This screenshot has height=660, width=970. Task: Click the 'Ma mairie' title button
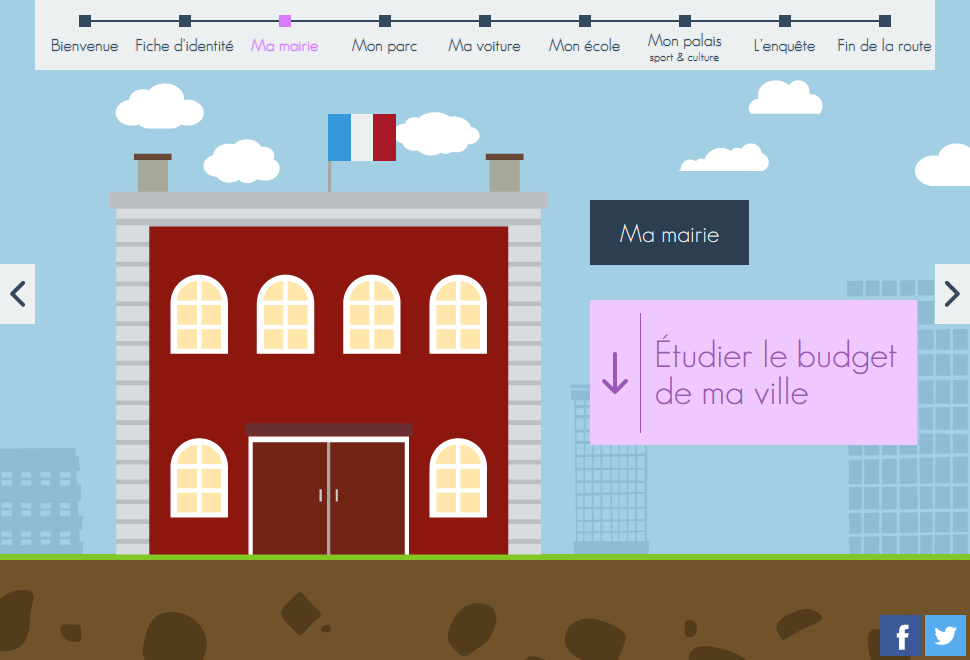(x=669, y=233)
